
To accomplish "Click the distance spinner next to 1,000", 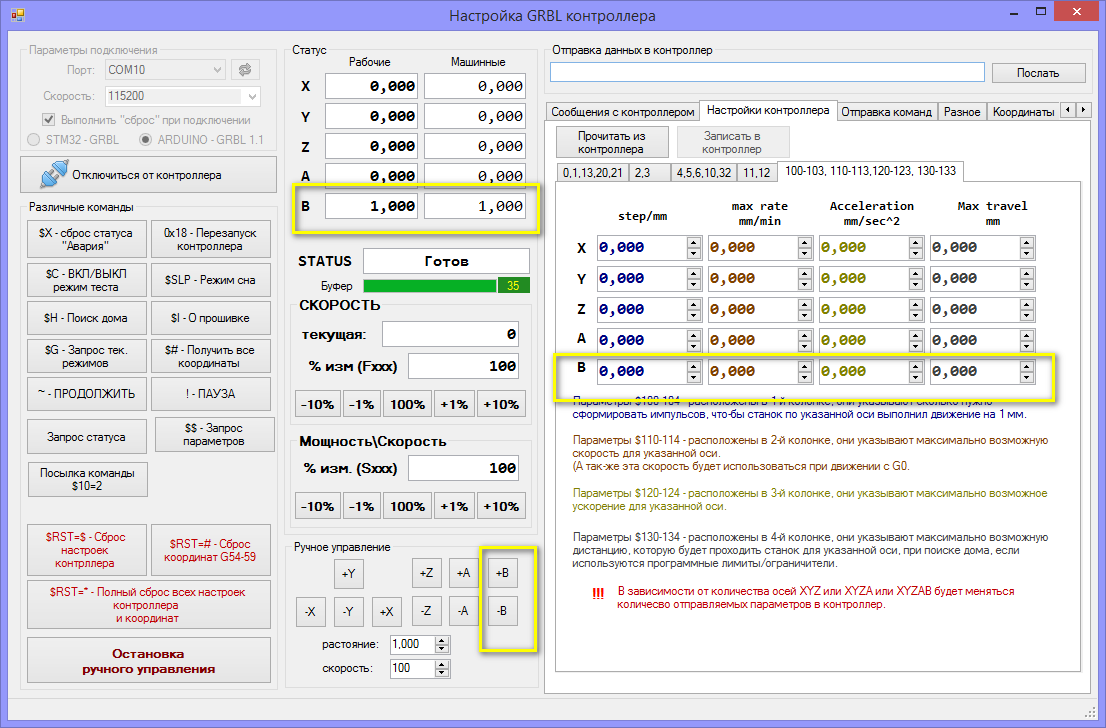I will tap(442, 644).
